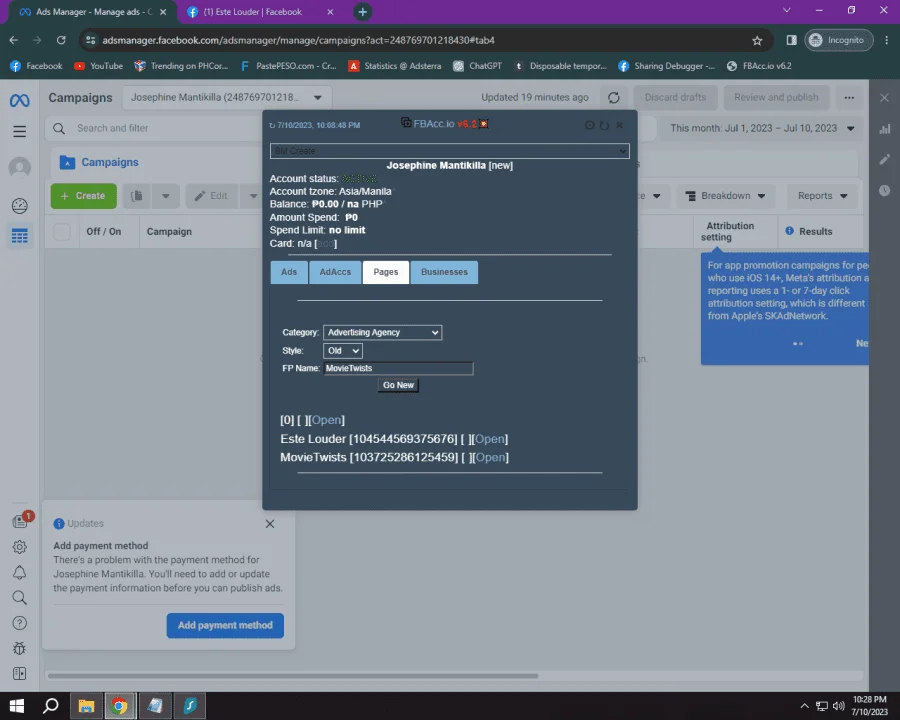Image resolution: width=900 pixels, height=720 pixels.
Task: Open the ChatGPT bookmark
Action: 477,66
